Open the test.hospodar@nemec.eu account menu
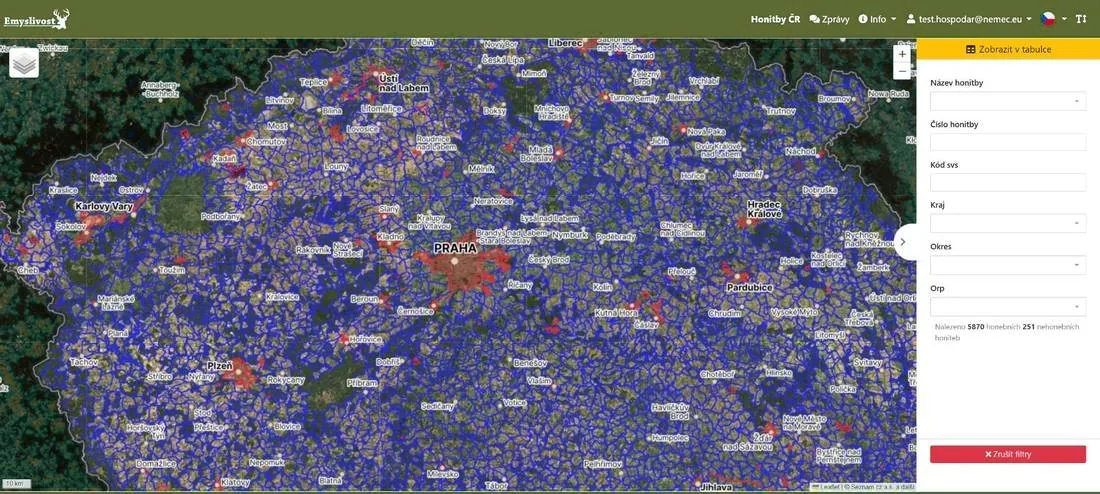This screenshot has width=1100, height=494. pyautogui.click(x=969, y=20)
